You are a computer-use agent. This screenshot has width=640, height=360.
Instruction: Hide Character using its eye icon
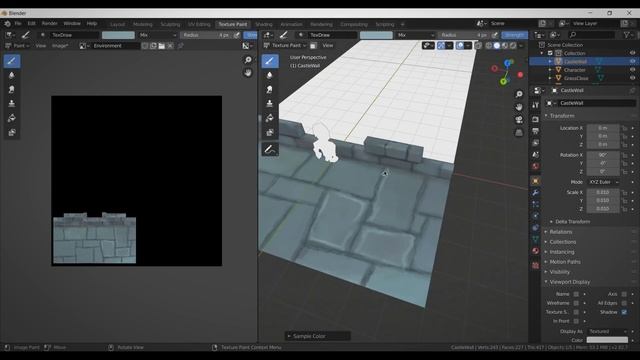[632, 70]
